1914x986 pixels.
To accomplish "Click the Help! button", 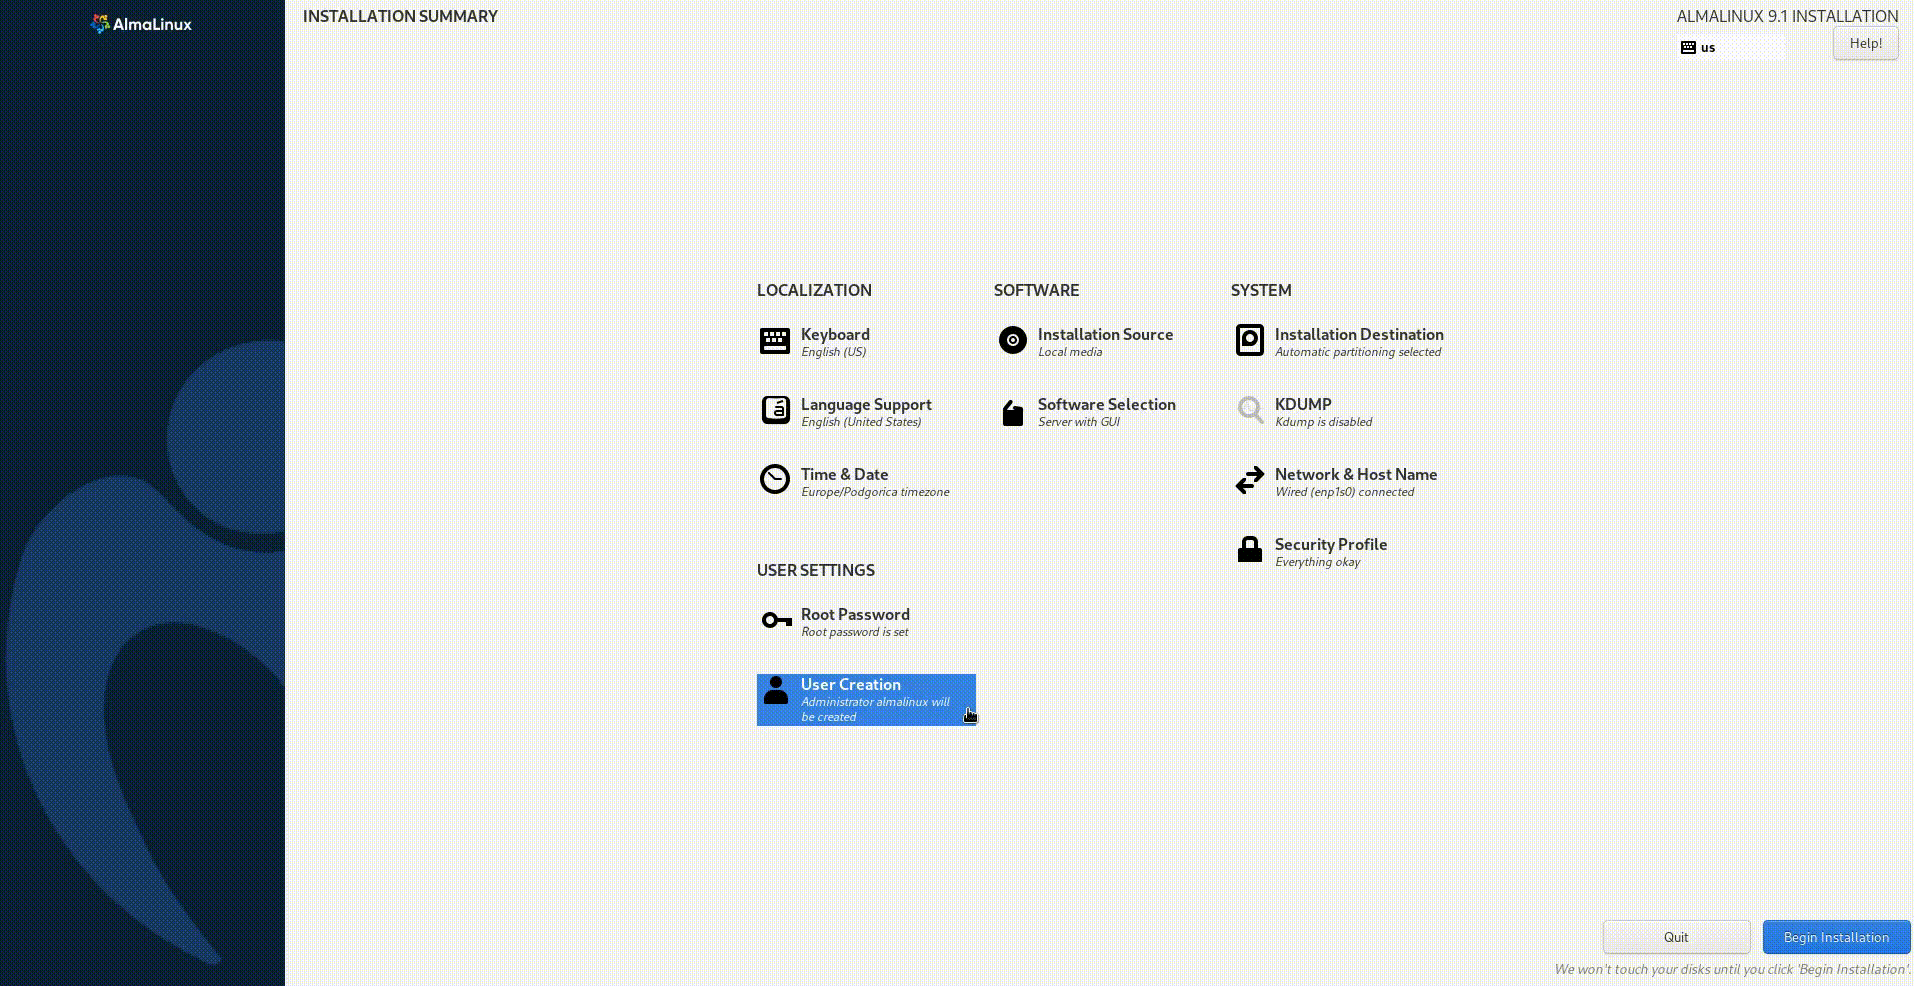I will click(1865, 44).
